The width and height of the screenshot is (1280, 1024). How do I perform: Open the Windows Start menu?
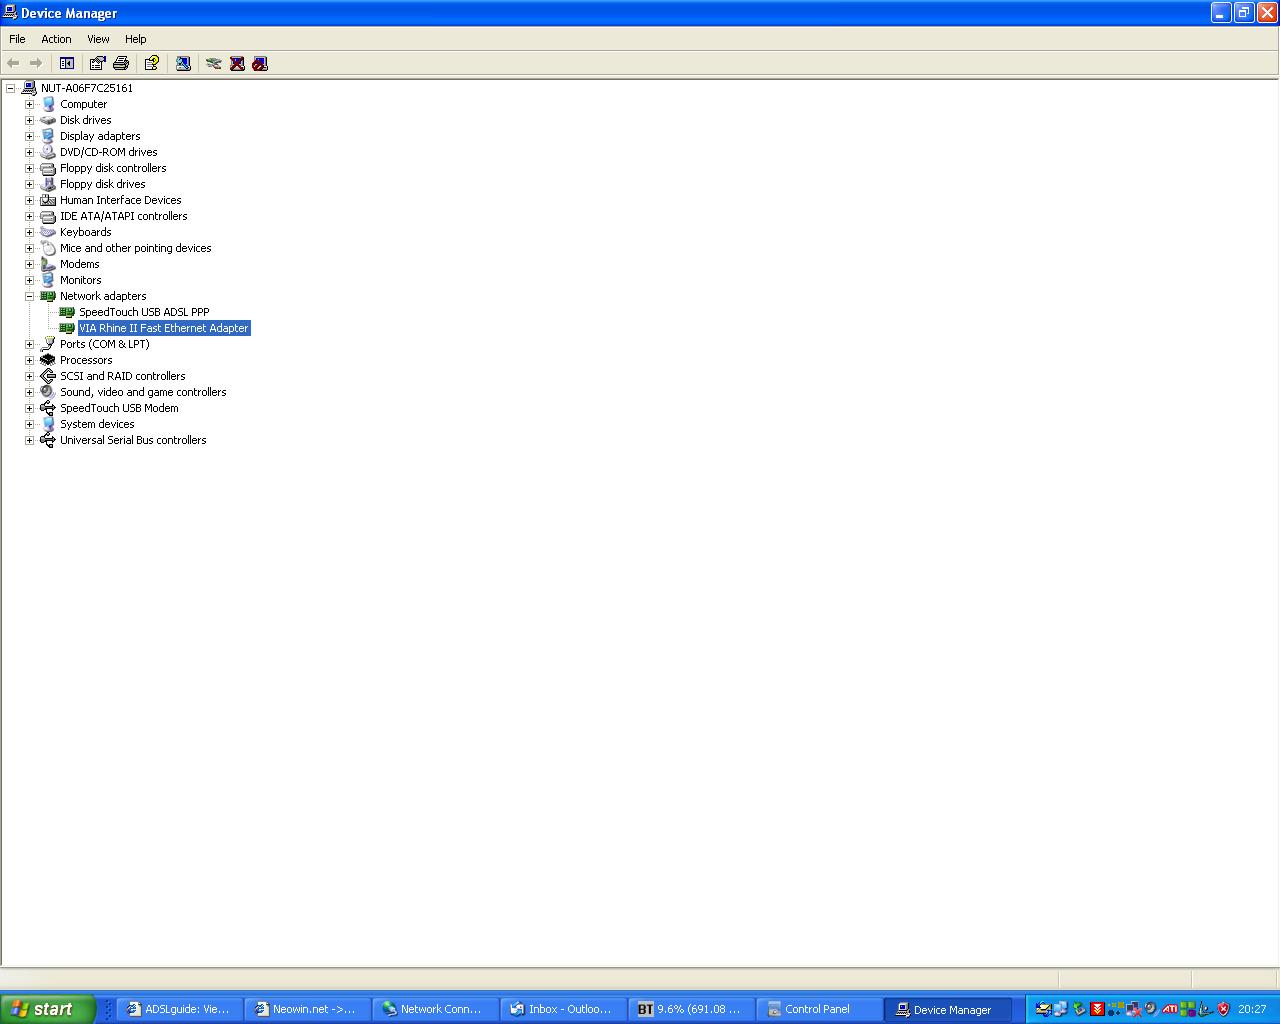[47, 1009]
